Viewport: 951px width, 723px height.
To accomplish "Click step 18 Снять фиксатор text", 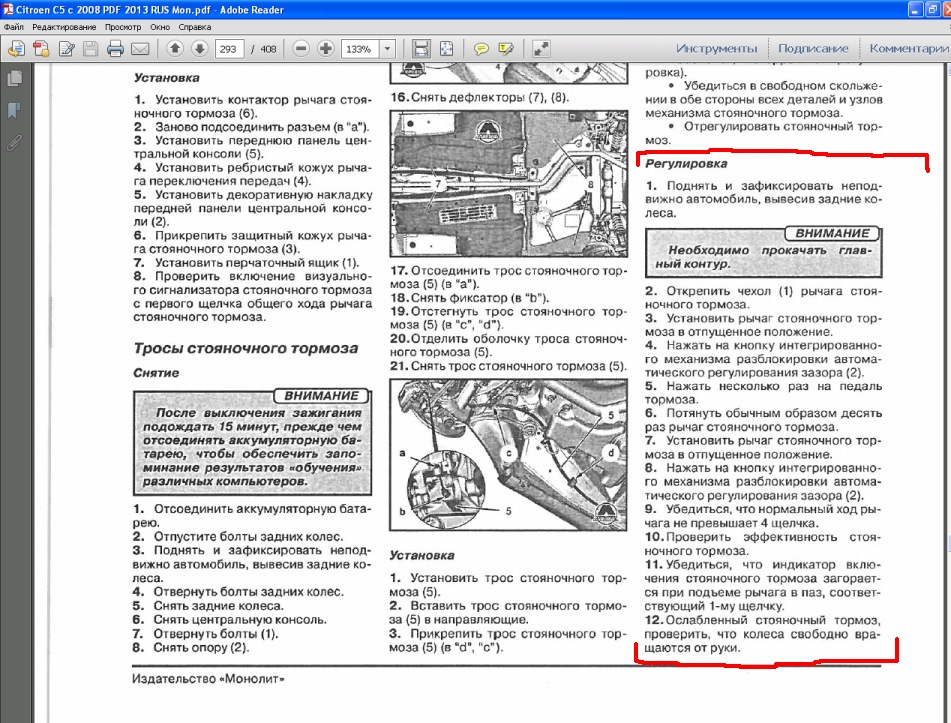I will pos(469,298).
